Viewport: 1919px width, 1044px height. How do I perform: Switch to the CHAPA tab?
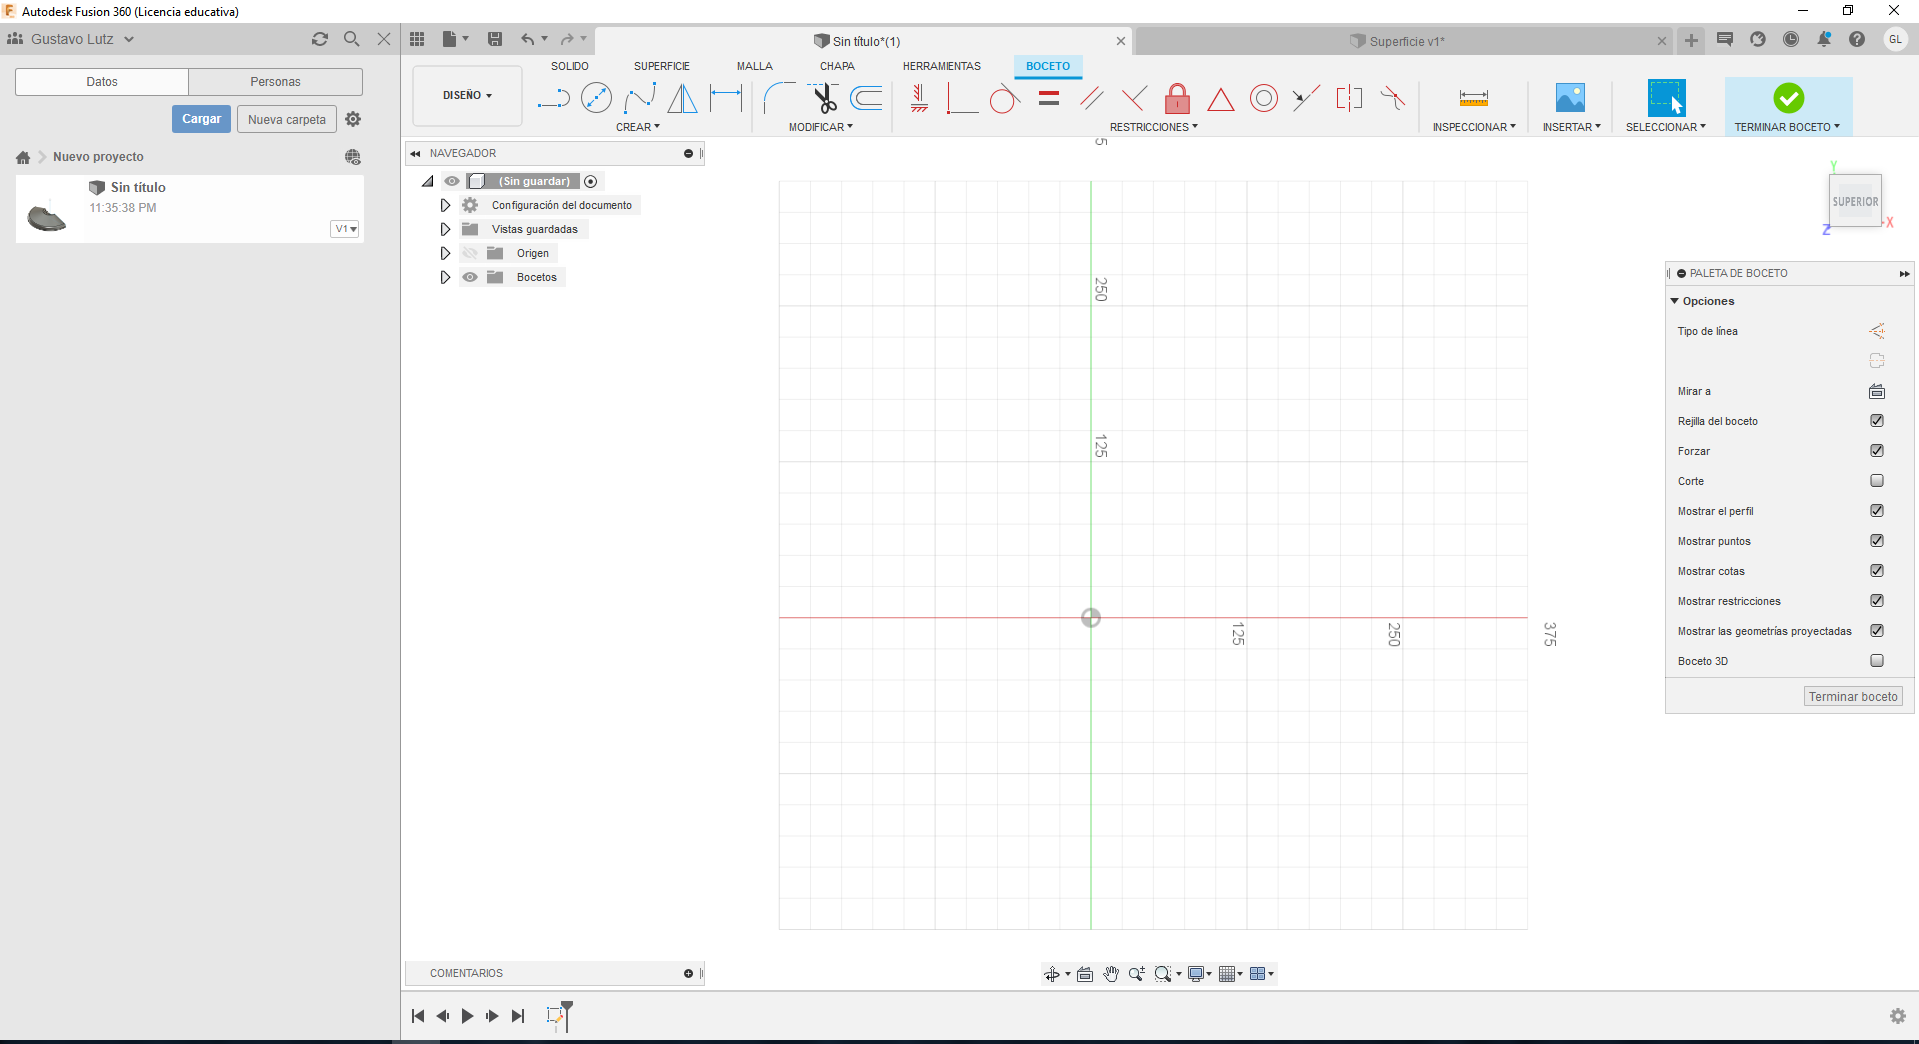point(837,66)
